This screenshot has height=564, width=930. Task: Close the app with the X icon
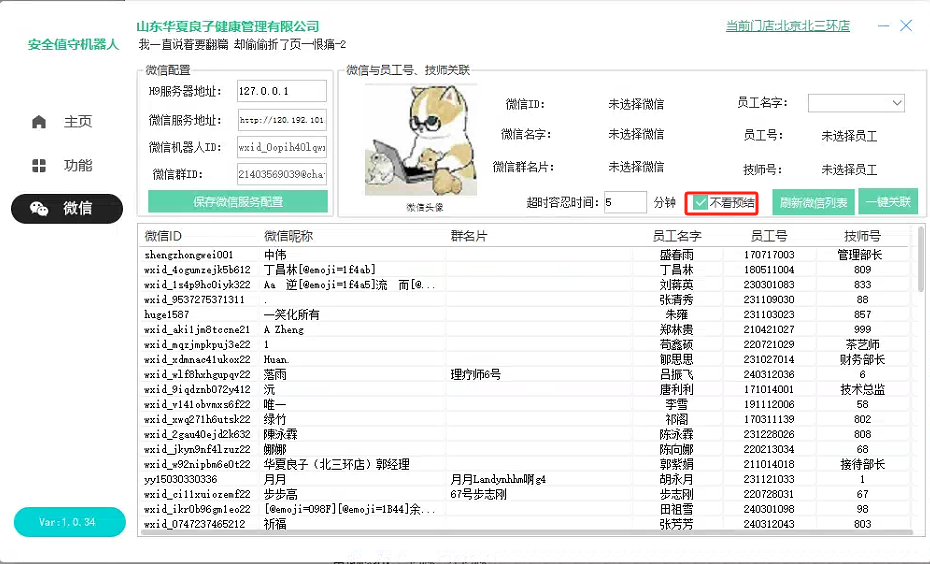coord(906,26)
